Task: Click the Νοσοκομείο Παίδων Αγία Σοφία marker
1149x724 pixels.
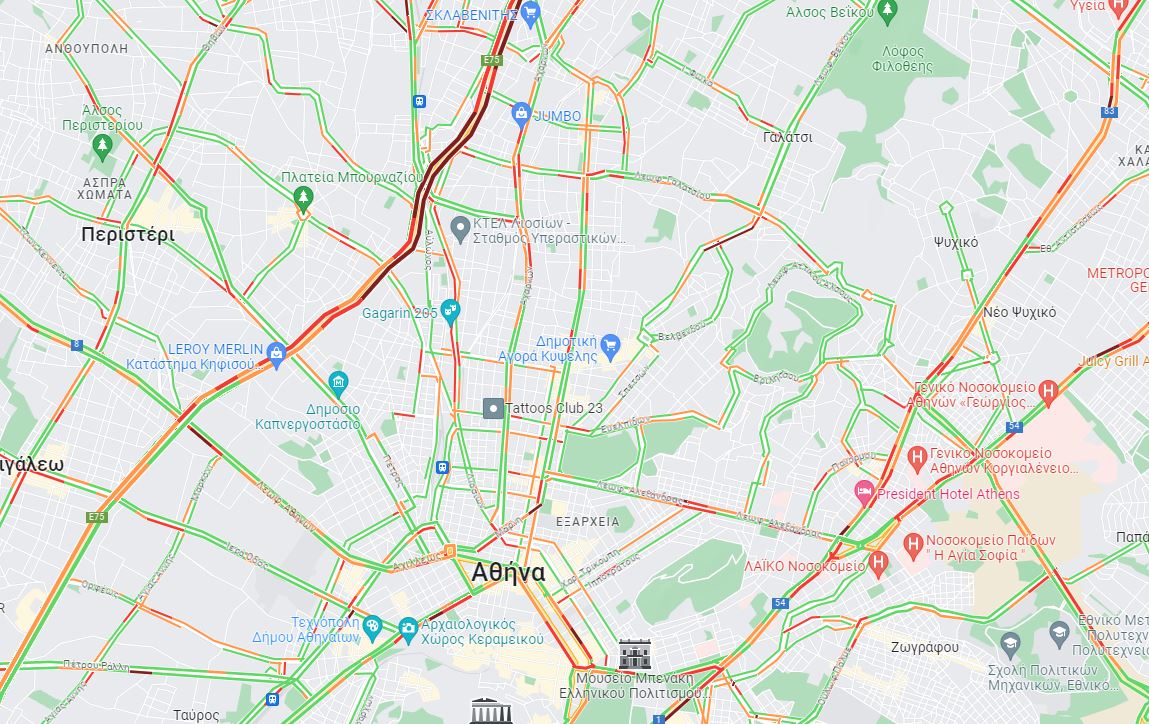Action: 913,545
